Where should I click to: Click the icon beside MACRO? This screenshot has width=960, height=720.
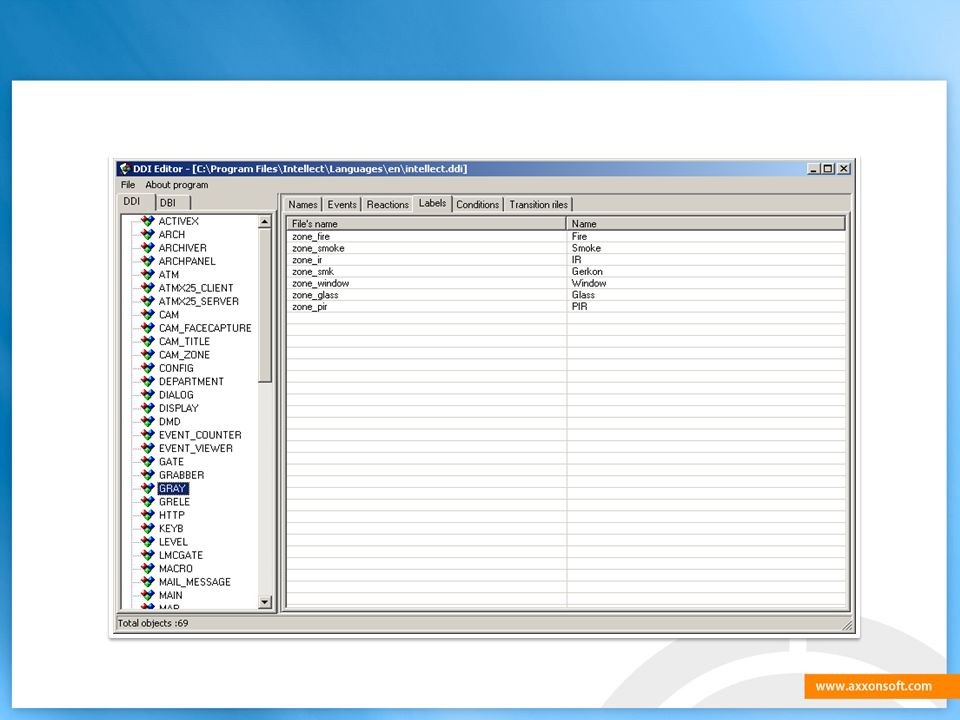[x=148, y=569]
